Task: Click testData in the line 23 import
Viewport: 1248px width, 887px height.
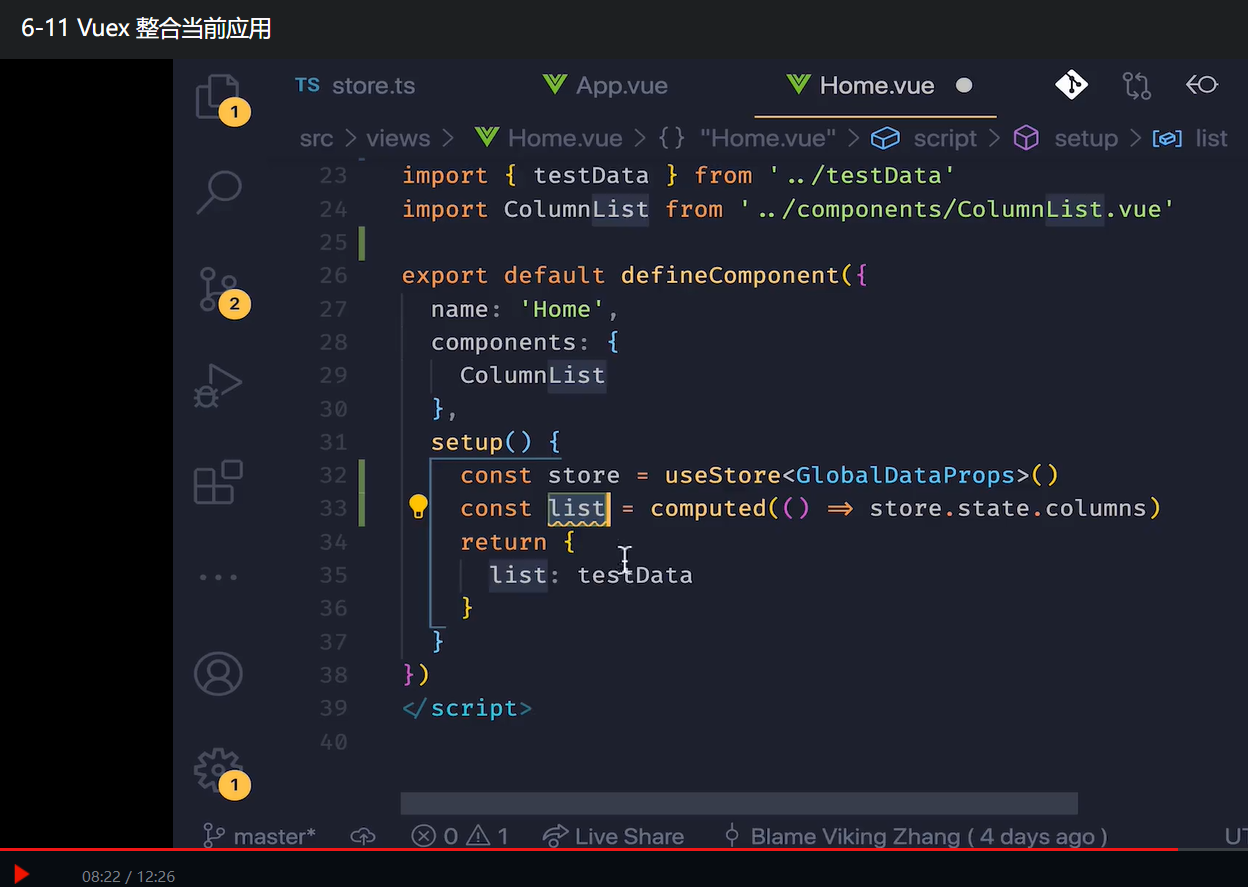Action: (x=591, y=176)
